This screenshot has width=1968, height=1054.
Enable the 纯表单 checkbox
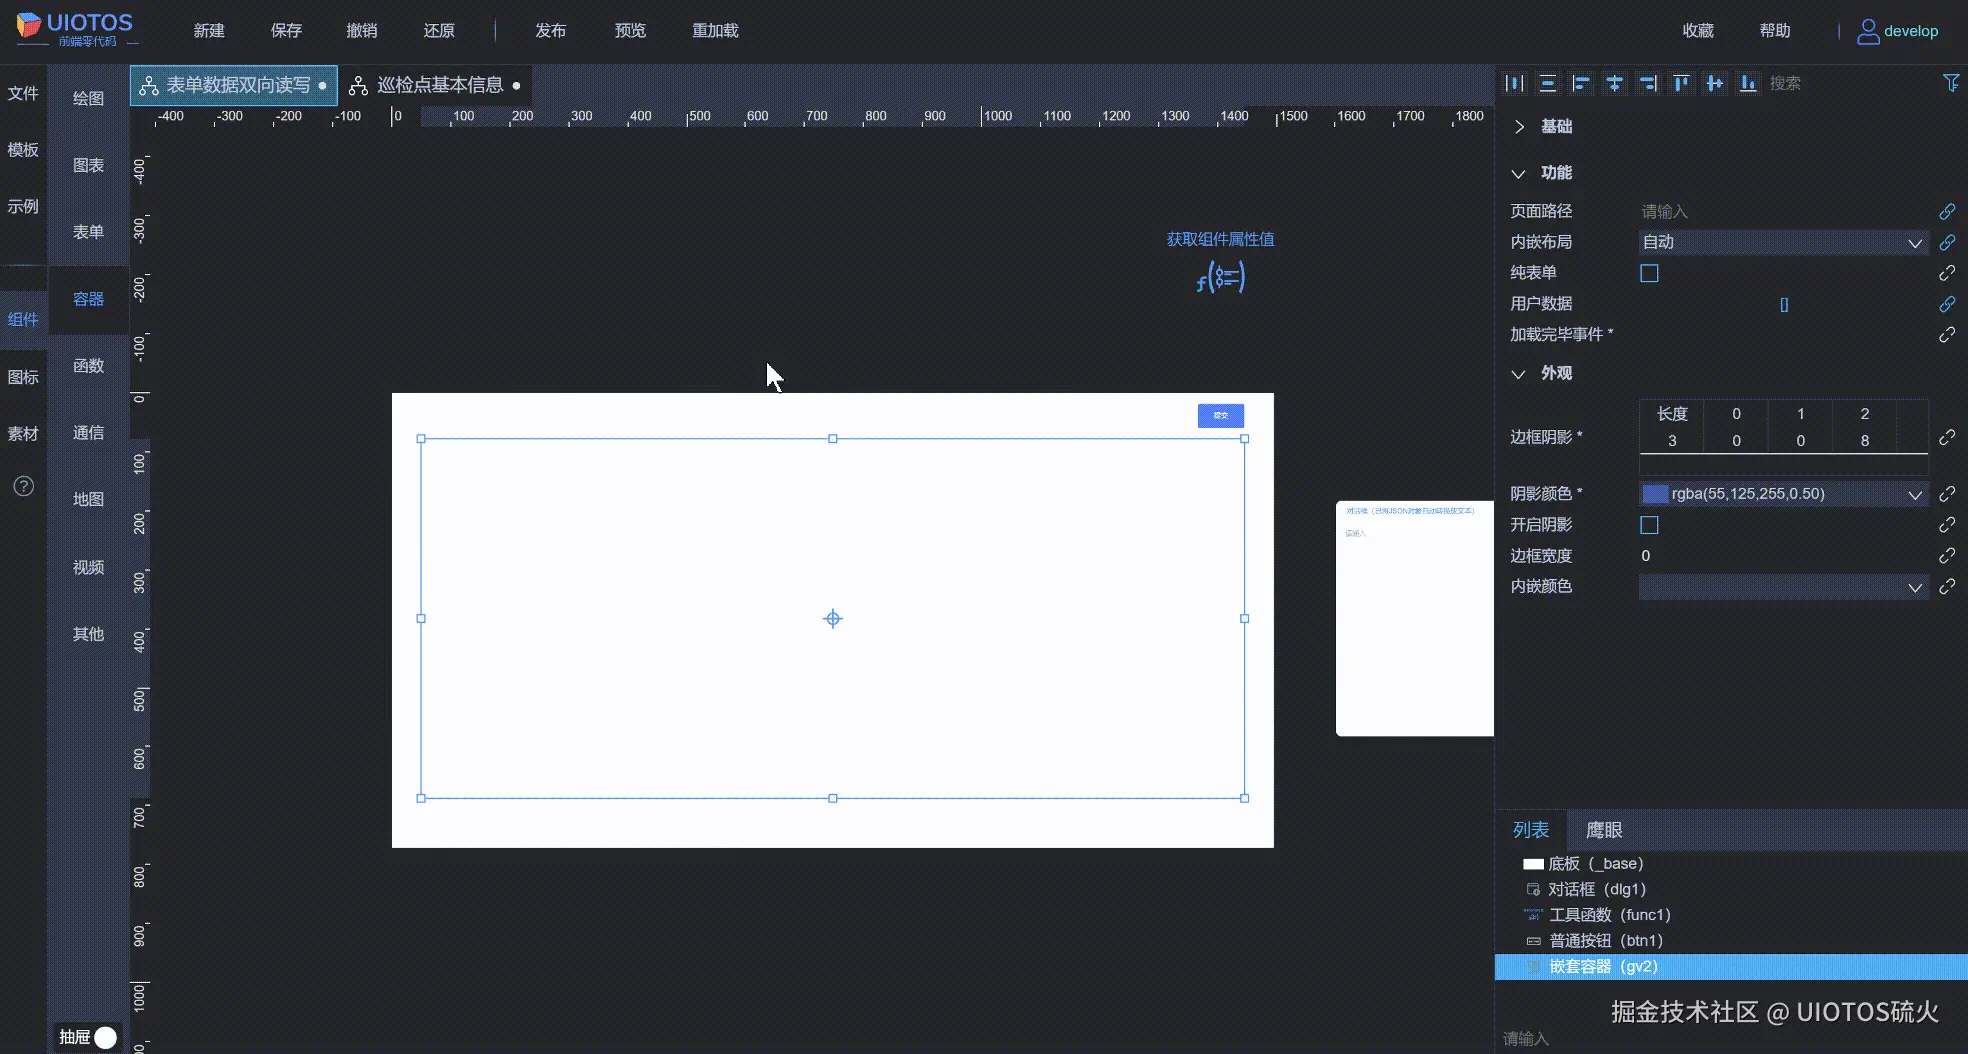click(1648, 272)
